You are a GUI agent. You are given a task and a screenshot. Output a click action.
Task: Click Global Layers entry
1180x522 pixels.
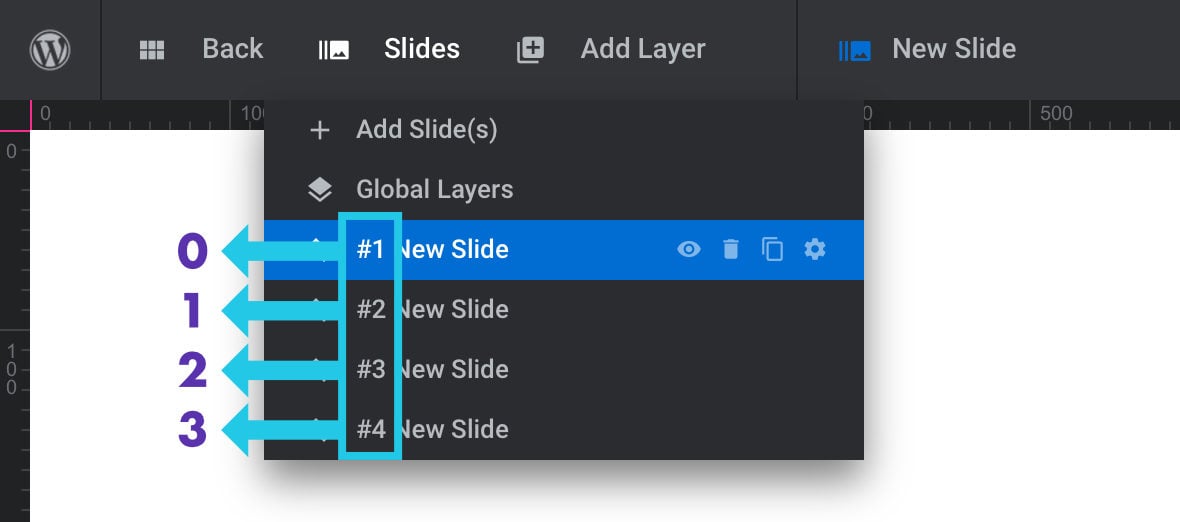[x=434, y=189]
